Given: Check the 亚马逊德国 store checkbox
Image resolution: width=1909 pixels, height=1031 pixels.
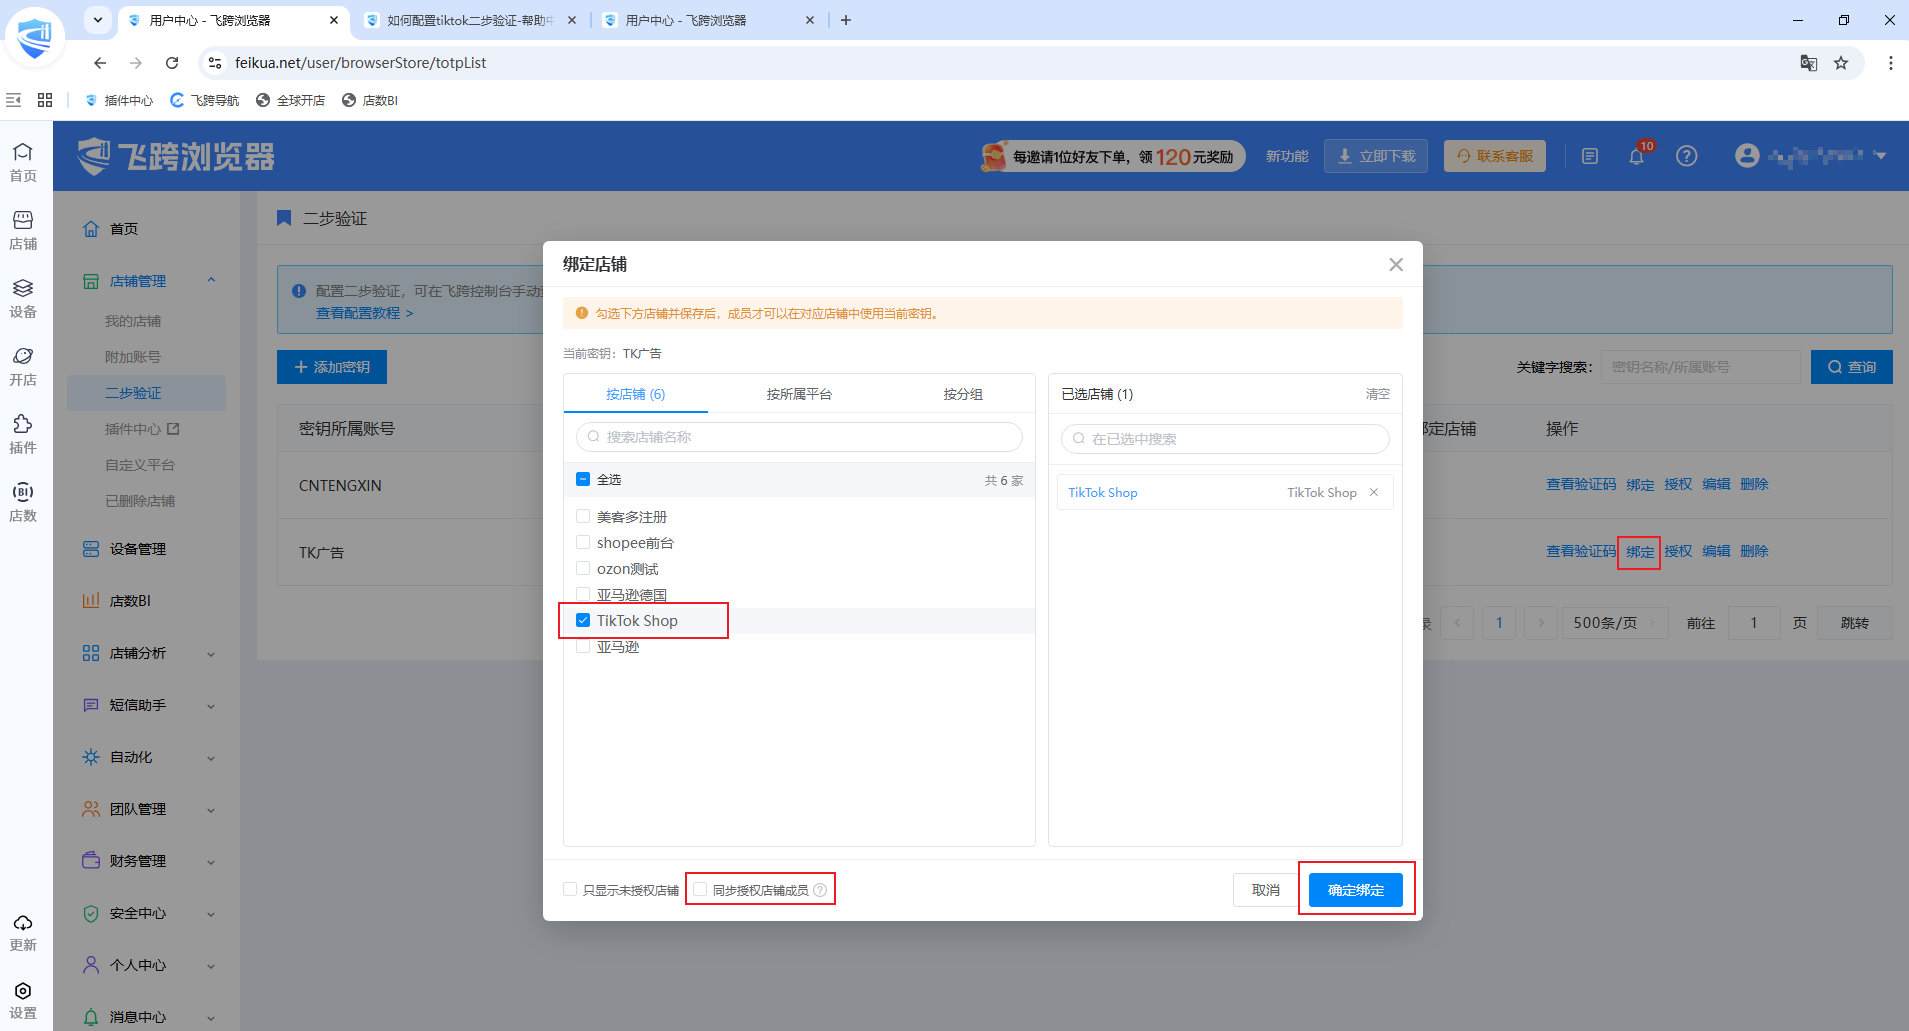Looking at the screenshot, I should click(583, 594).
